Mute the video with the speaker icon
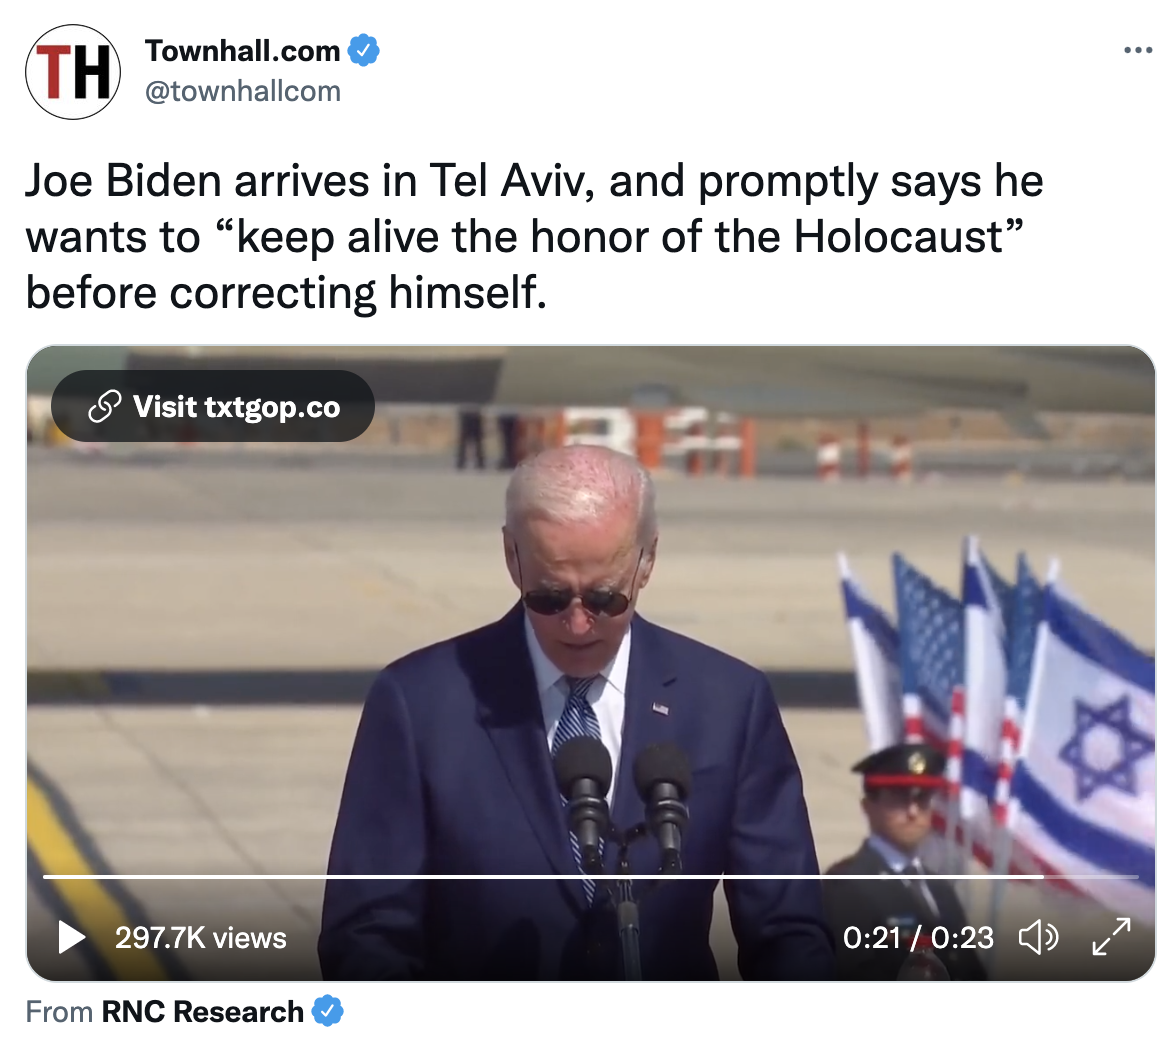This screenshot has width=1176, height=1046. tap(1038, 937)
